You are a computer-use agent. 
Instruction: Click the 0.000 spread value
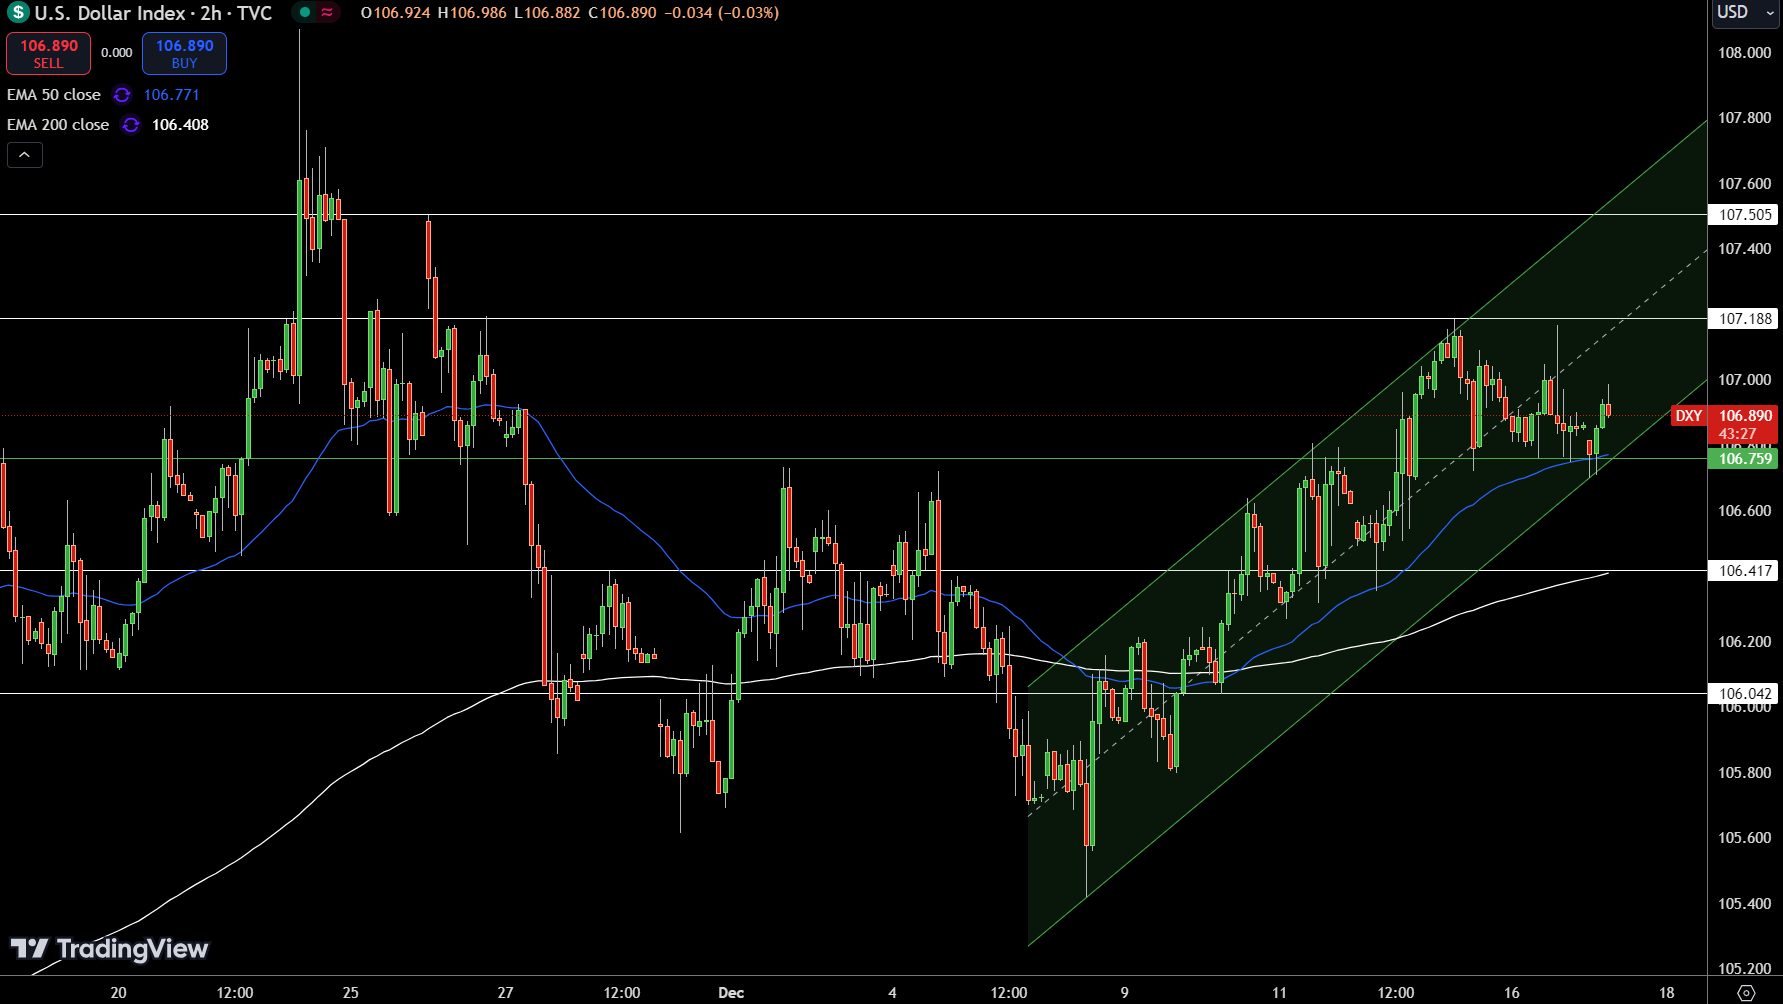pyautogui.click(x=117, y=53)
